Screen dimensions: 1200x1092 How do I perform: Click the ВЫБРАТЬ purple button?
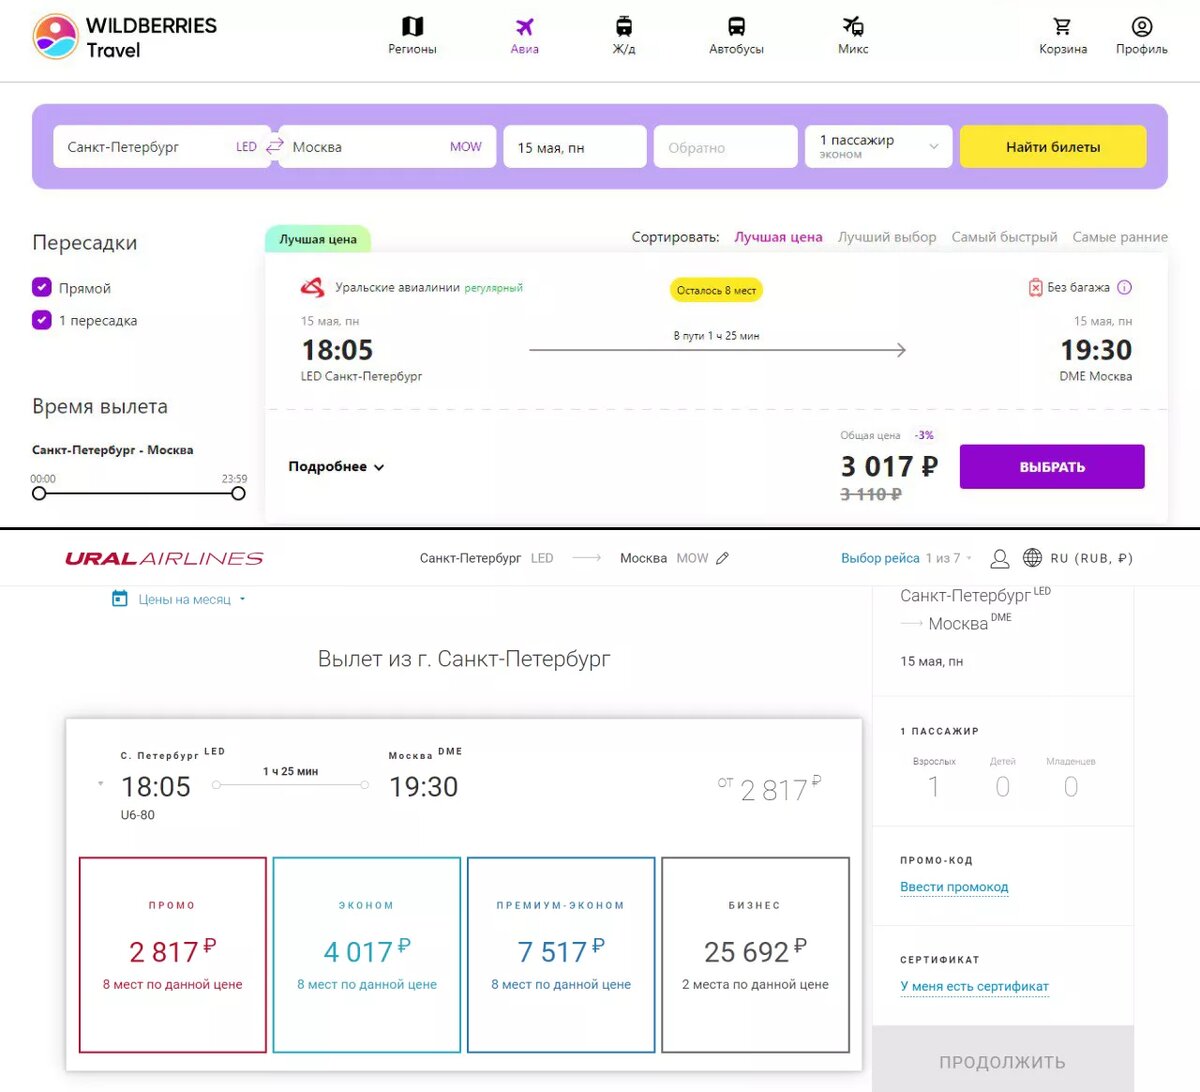1052,467
